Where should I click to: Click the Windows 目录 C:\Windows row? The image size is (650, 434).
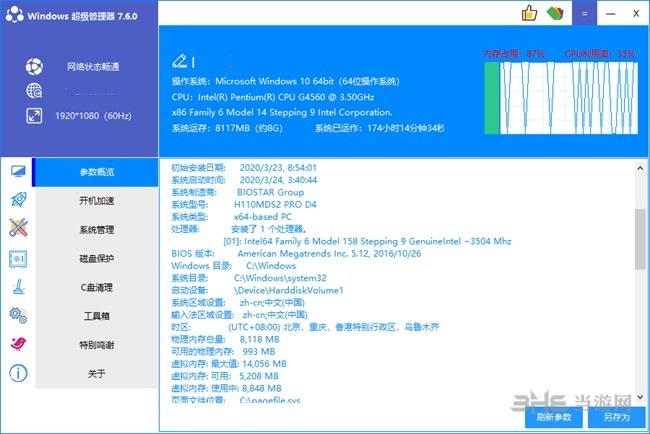pos(233,266)
